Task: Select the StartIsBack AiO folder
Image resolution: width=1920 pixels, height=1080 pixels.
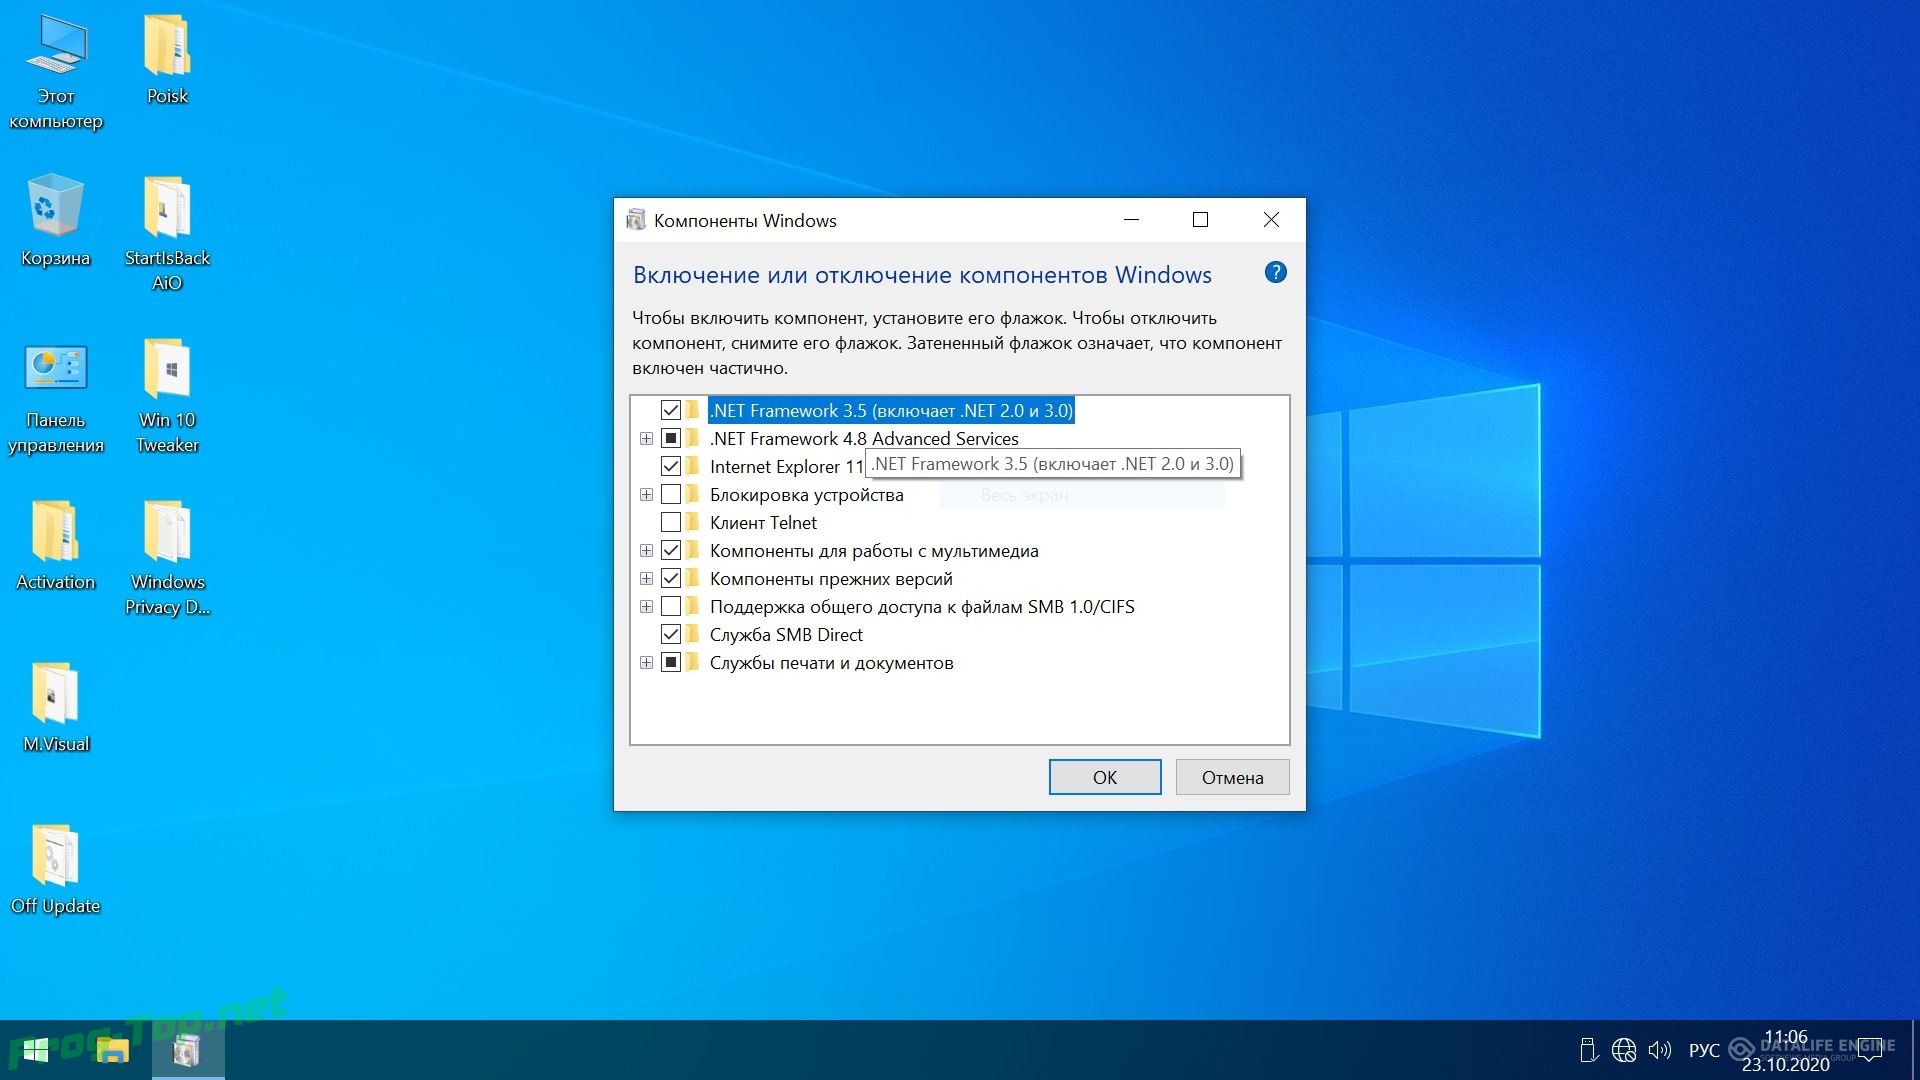Action: (167, 233)
